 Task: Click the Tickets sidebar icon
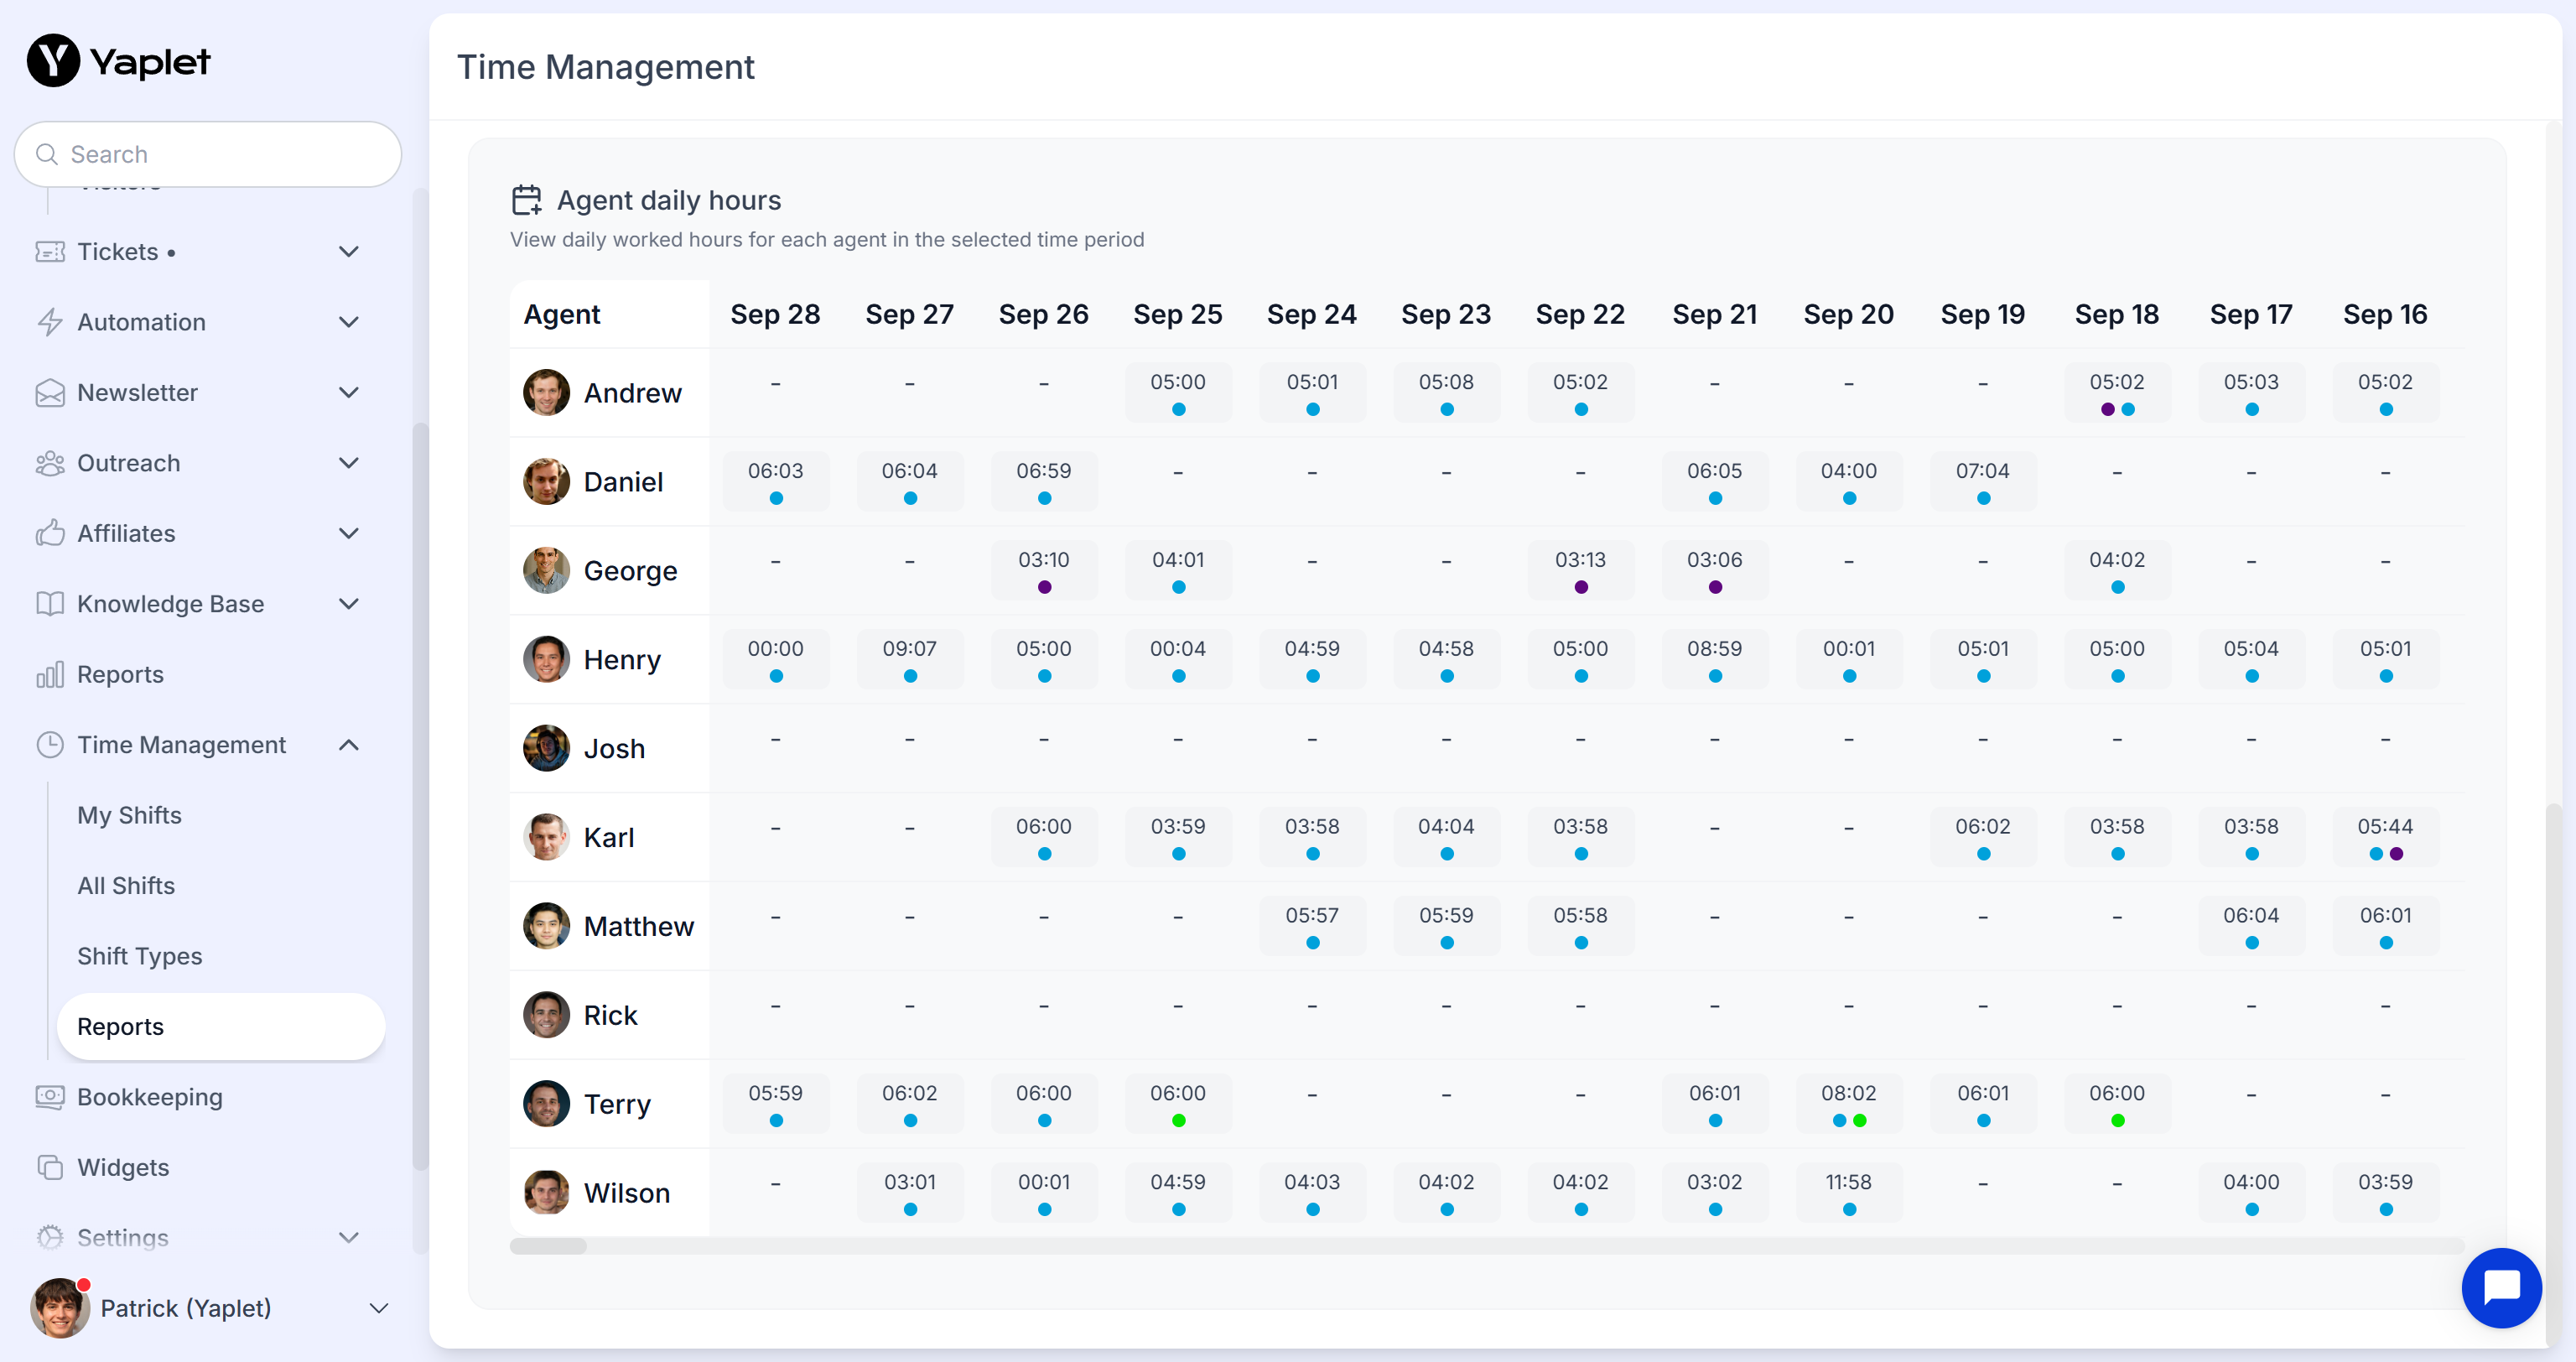point(50,252)
